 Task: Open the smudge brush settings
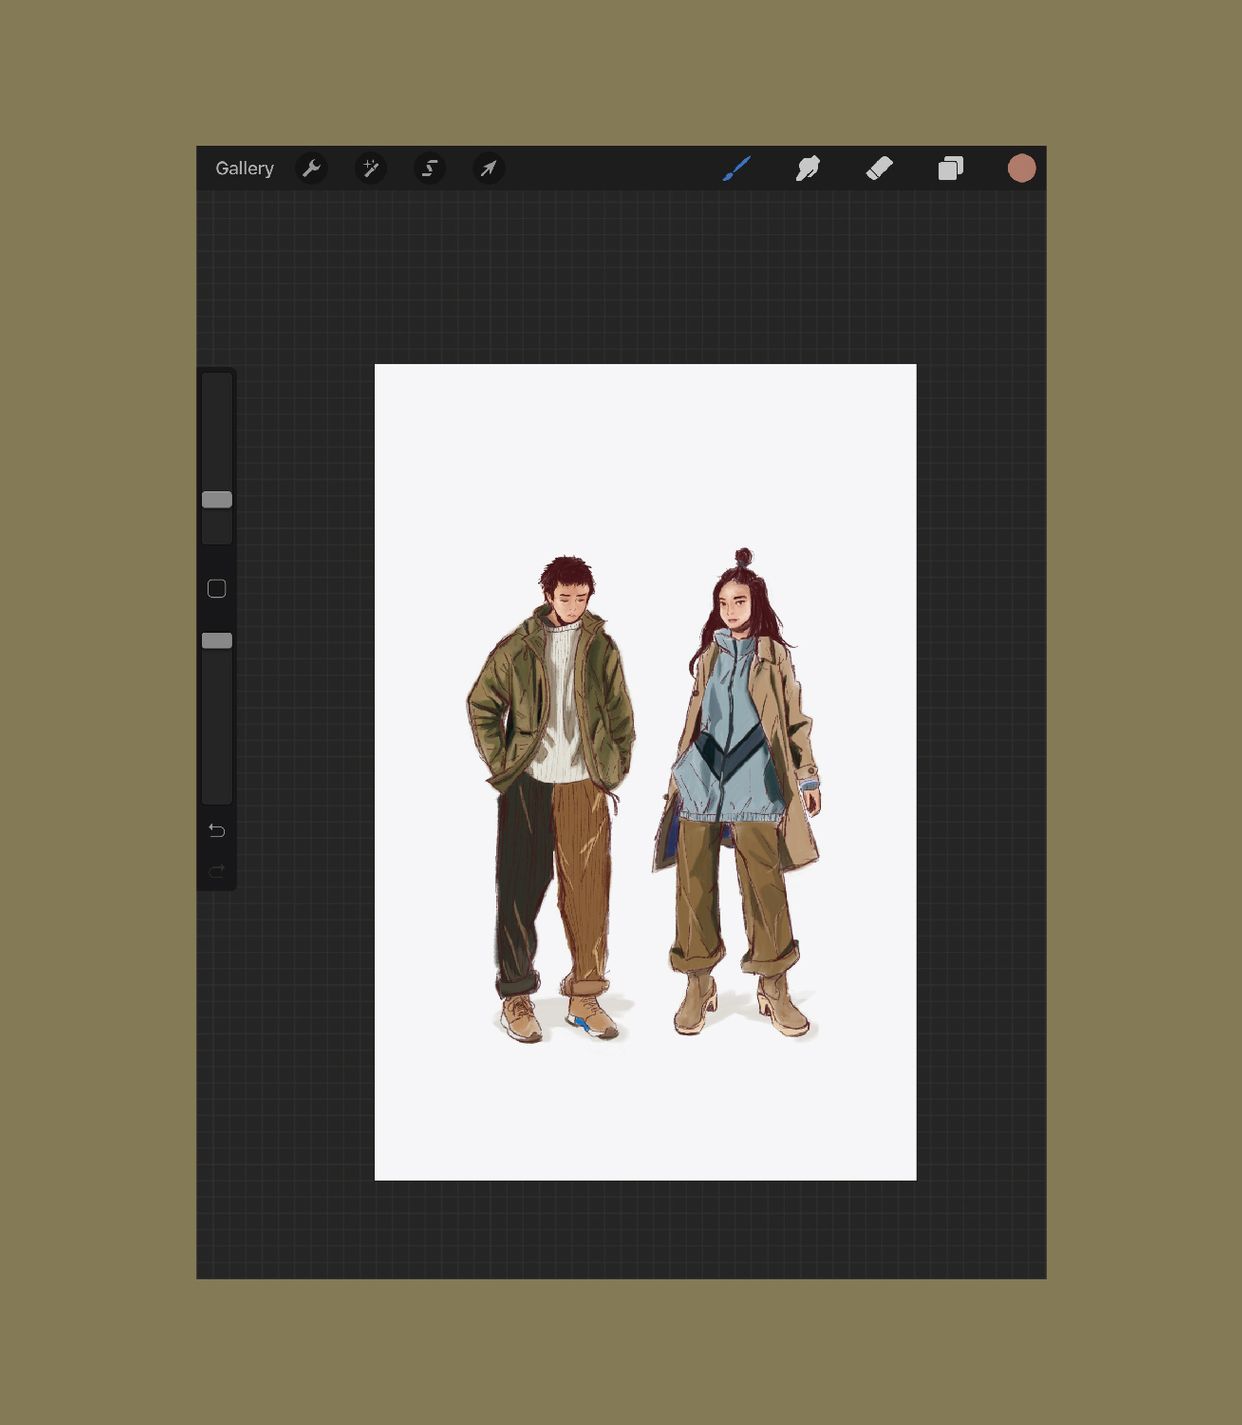coord(808,168)
